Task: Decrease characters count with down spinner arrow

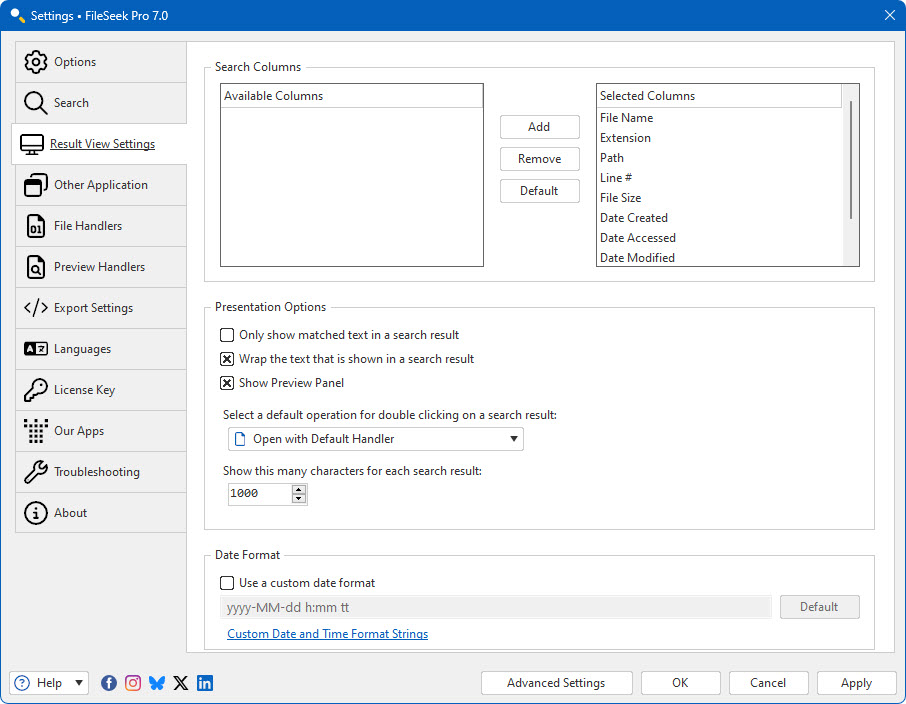Action: 299,499
